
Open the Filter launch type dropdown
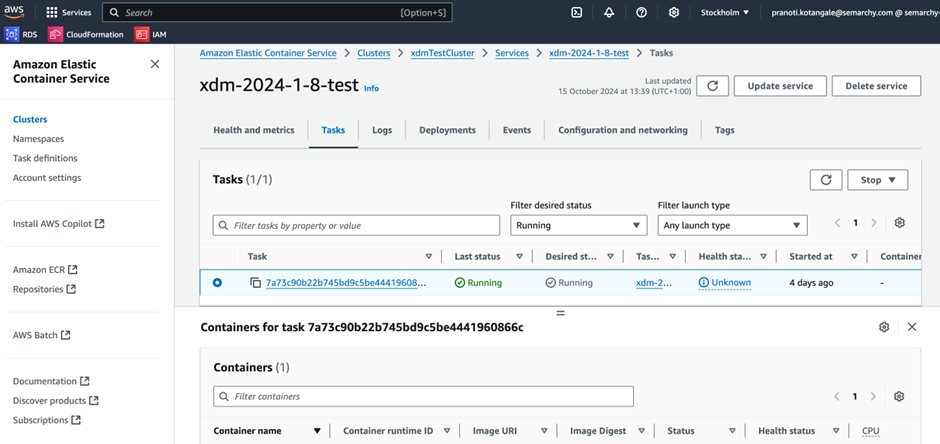pos(733,225)
